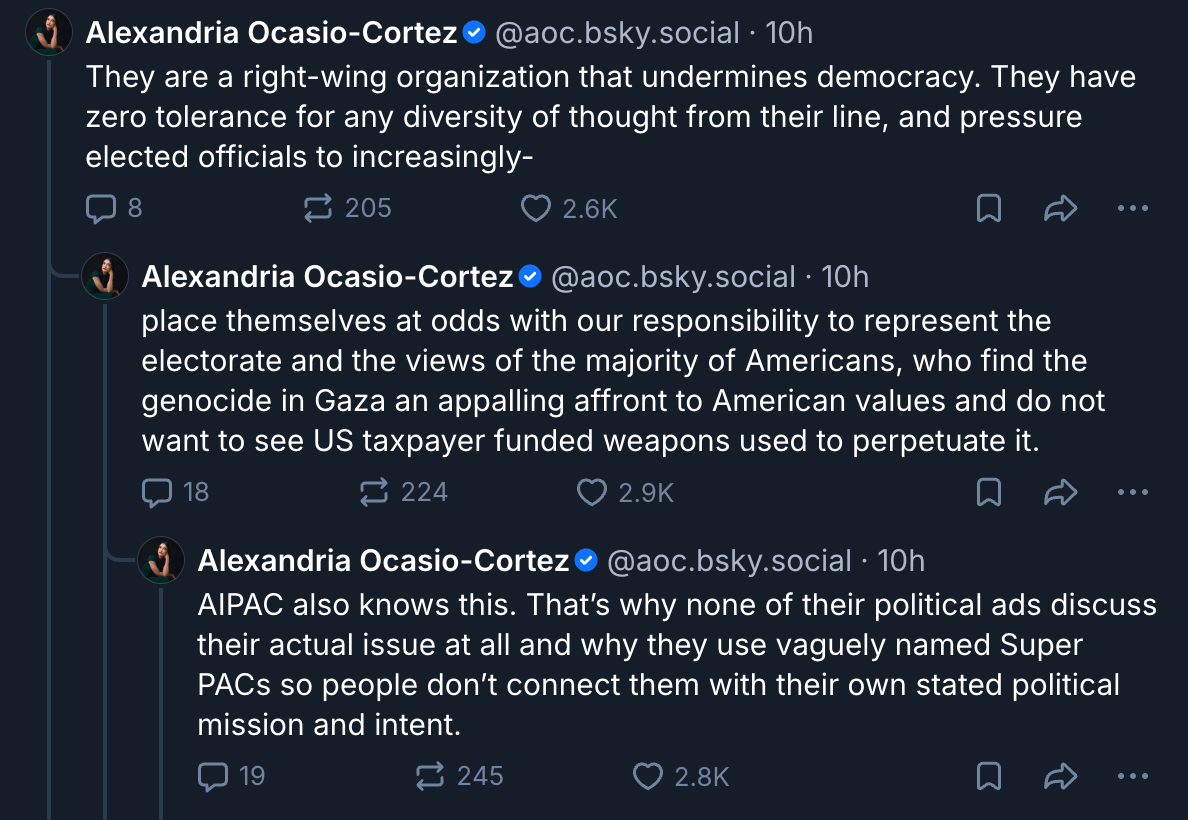
Task: Like the post with 2.6K likes
Action: pyautogui.click(x=537, y=208)
